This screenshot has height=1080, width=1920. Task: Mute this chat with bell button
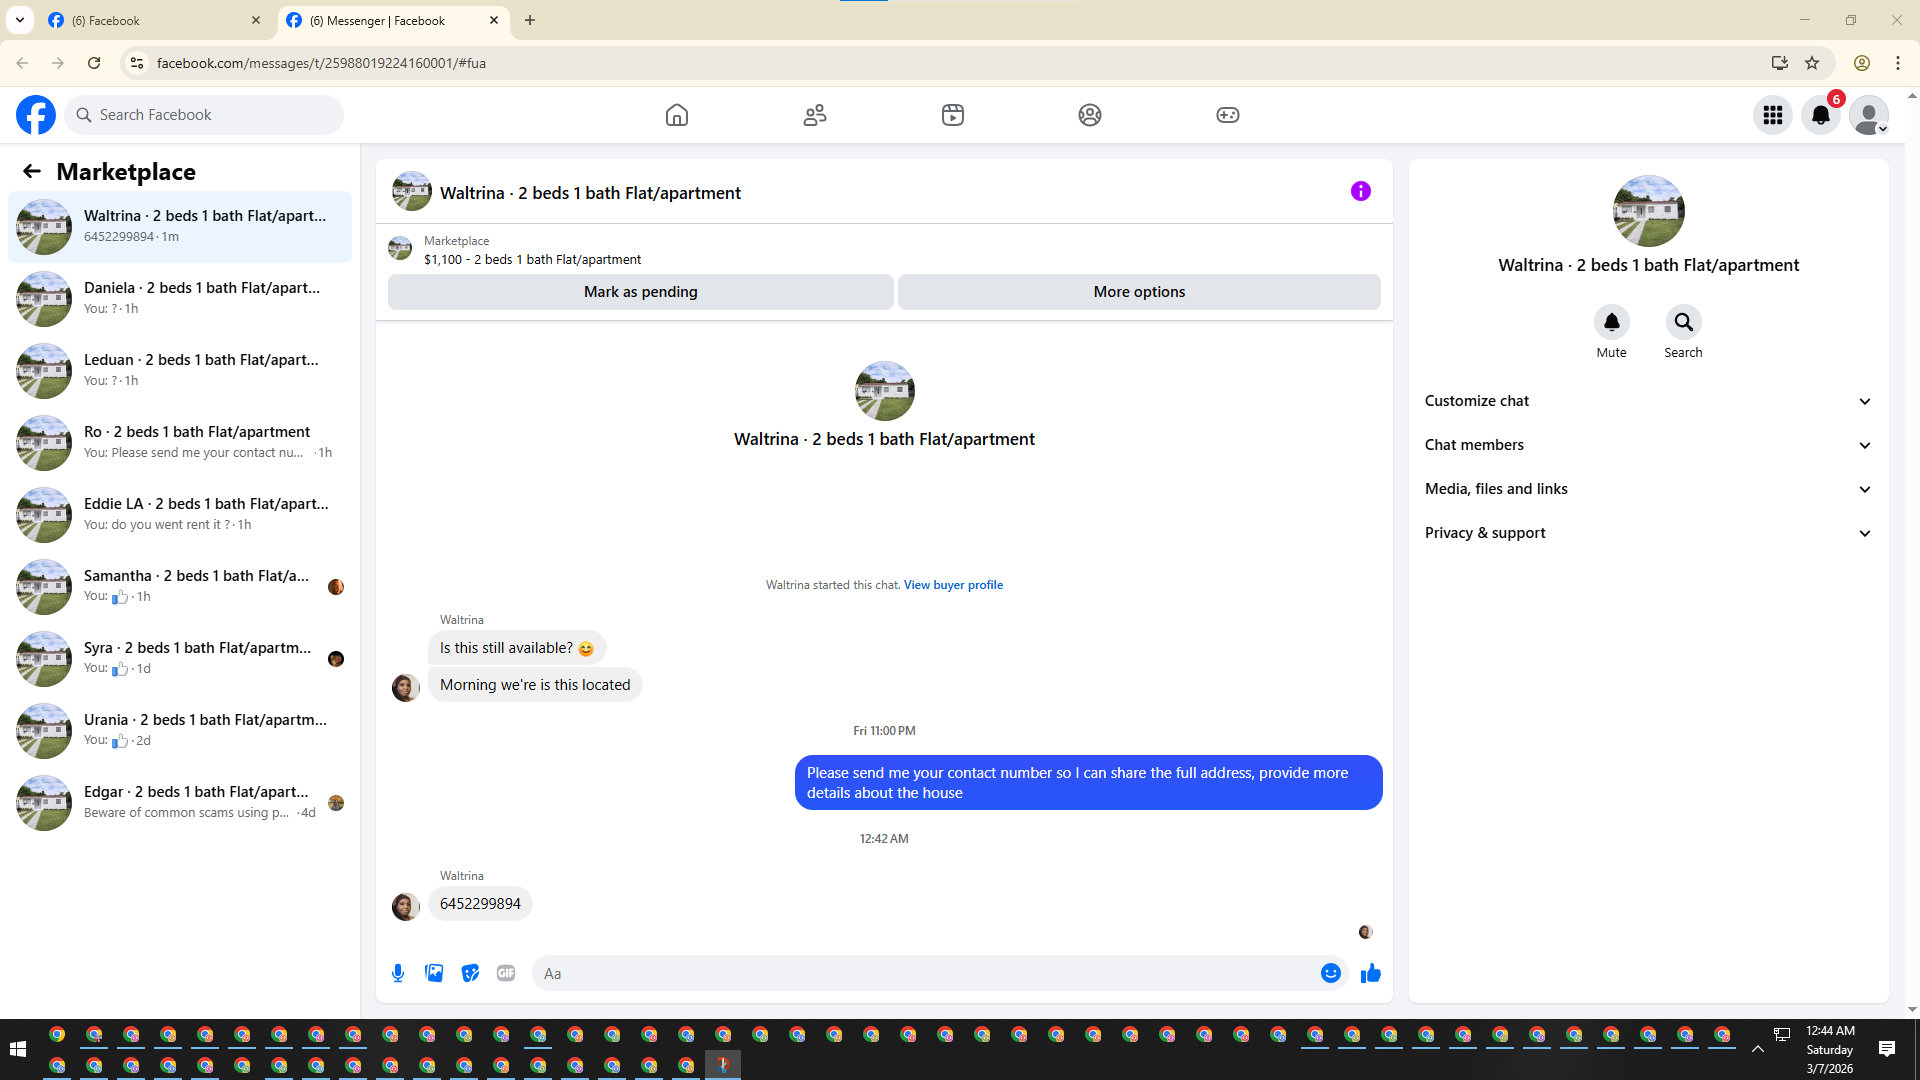click(x=1611, y=322)
